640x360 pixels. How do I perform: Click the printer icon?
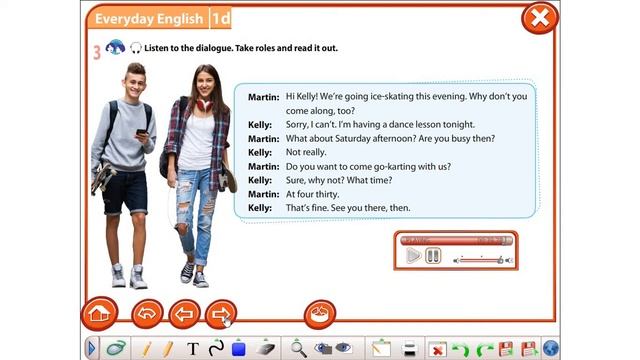(409, 349)
